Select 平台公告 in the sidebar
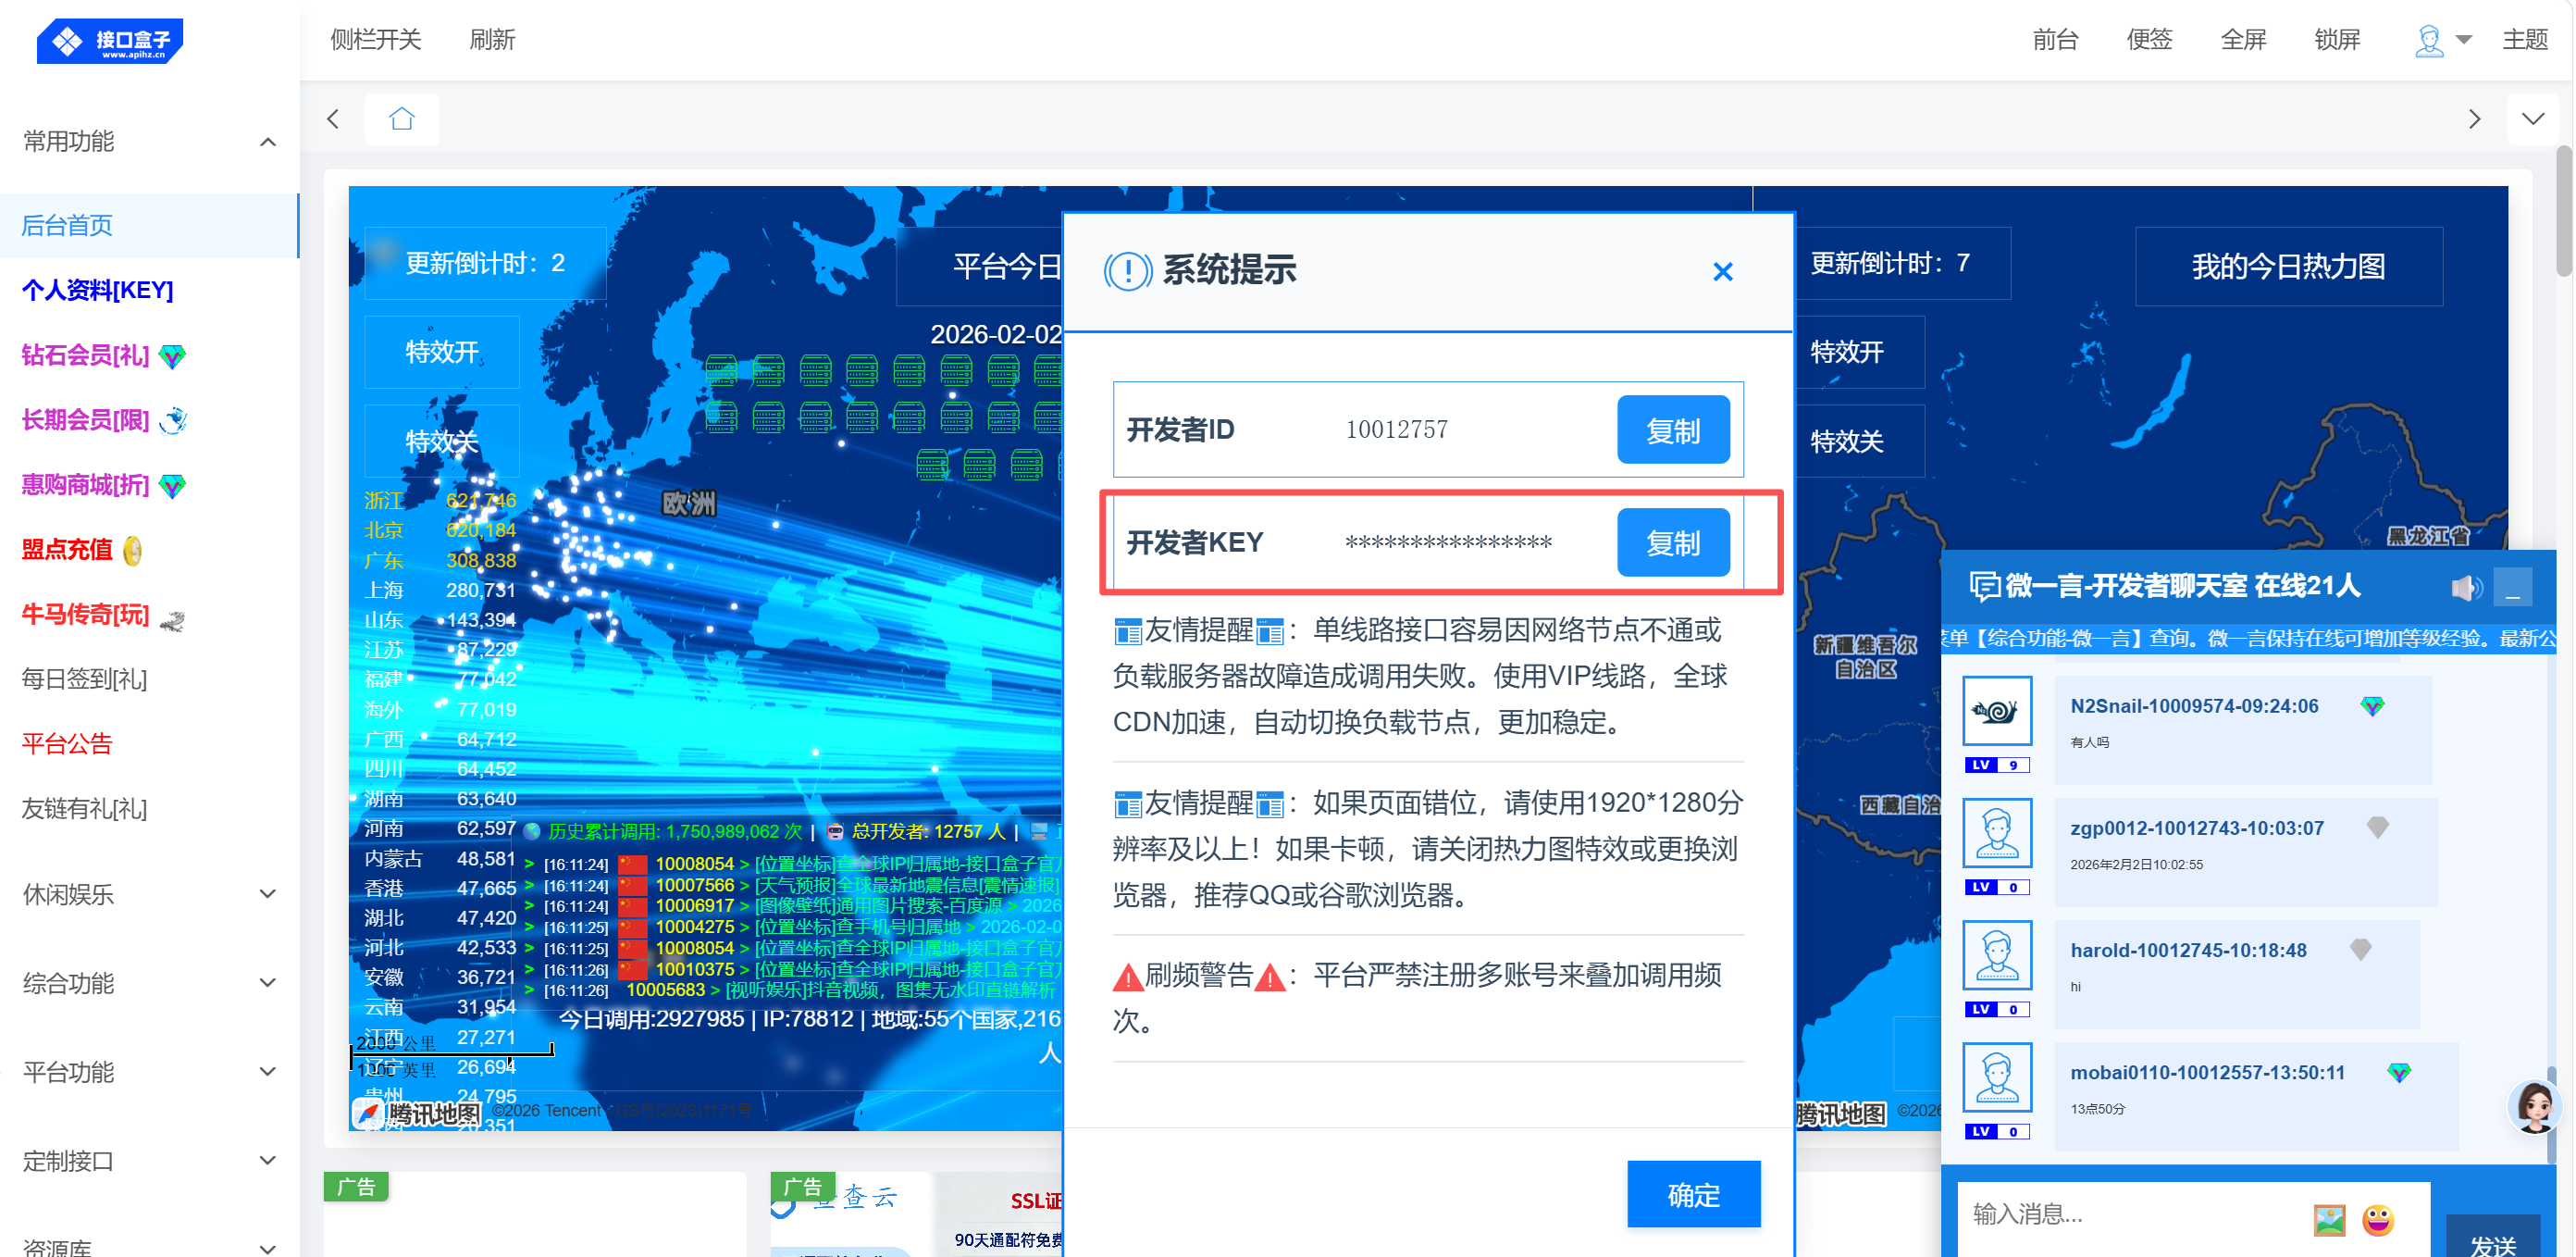This screenshot has height=1257, width=2576. click(x=66, y=744)
